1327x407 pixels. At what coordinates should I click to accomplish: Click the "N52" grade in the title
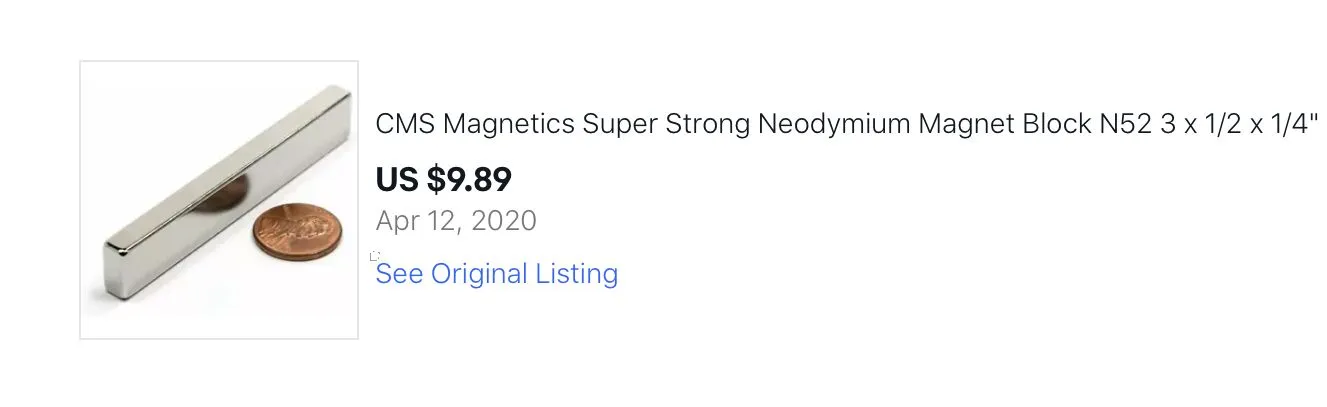tap(1121, 125)
